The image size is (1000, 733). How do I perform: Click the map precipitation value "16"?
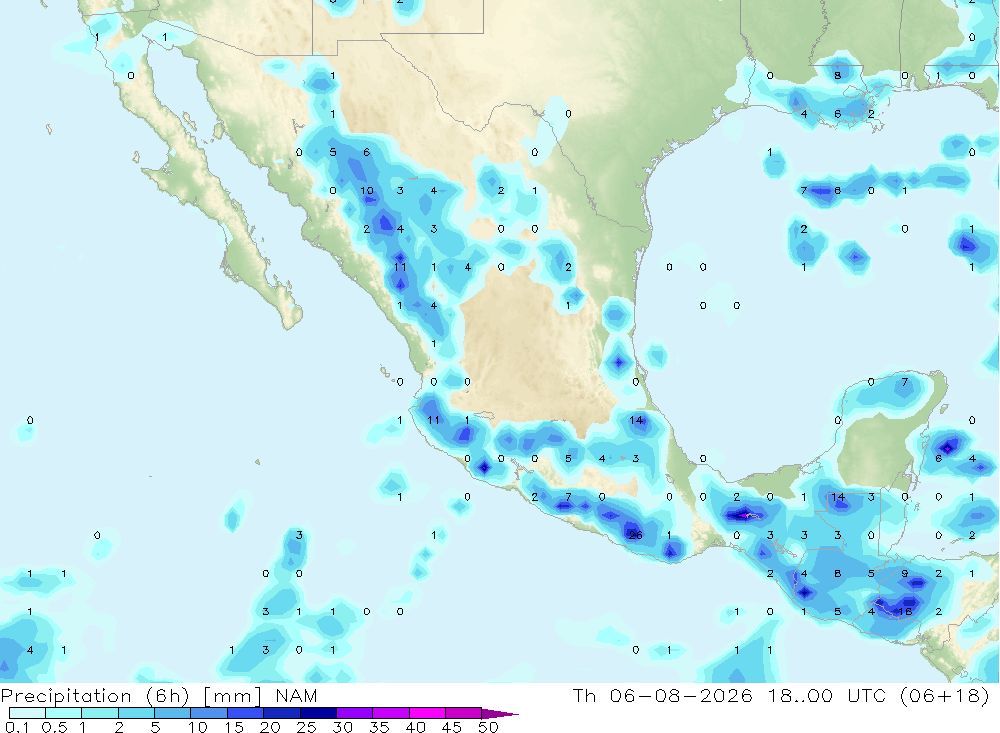(904, 611)
